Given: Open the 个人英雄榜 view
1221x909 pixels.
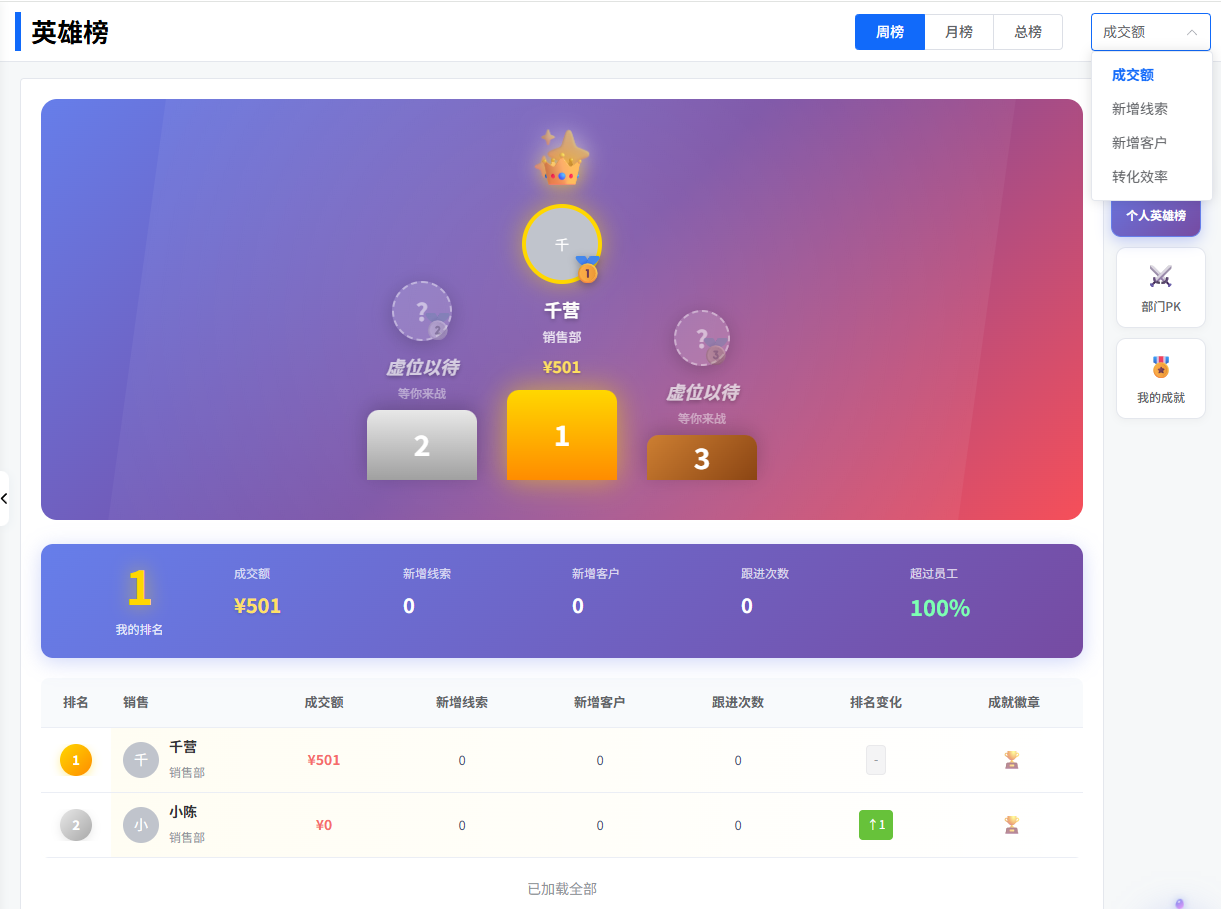Looking at the screenshot, I should 1156,216.
